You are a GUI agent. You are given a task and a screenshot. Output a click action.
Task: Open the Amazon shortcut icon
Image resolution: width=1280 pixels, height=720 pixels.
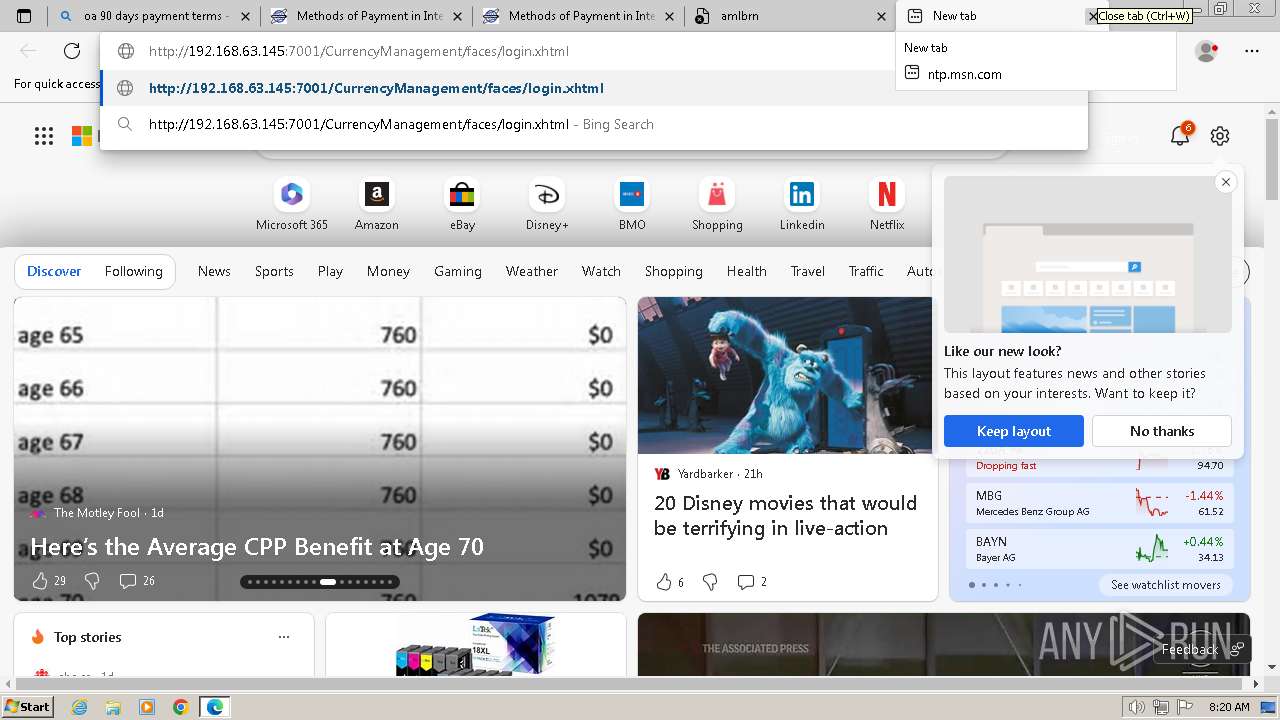click(x=377, y=194)
